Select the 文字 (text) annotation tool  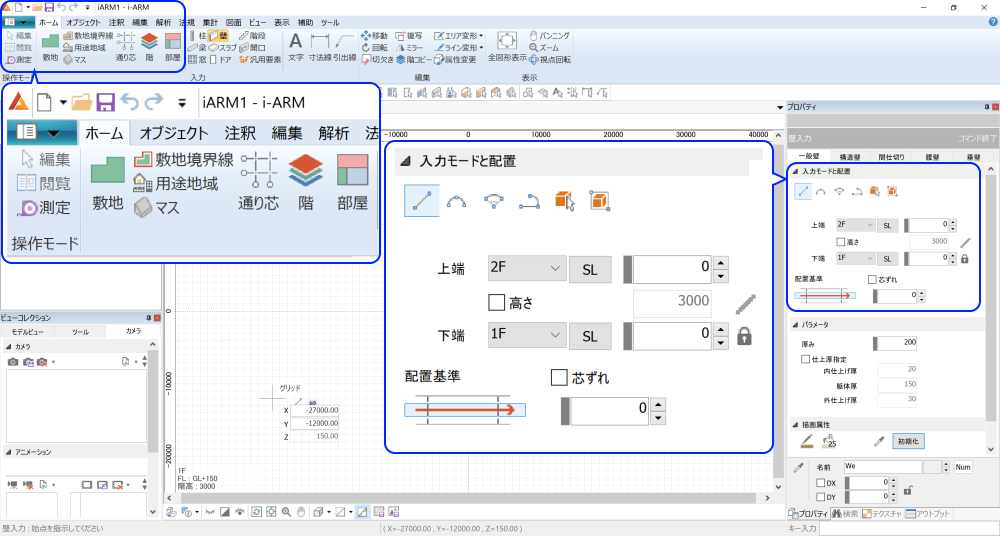295,47
